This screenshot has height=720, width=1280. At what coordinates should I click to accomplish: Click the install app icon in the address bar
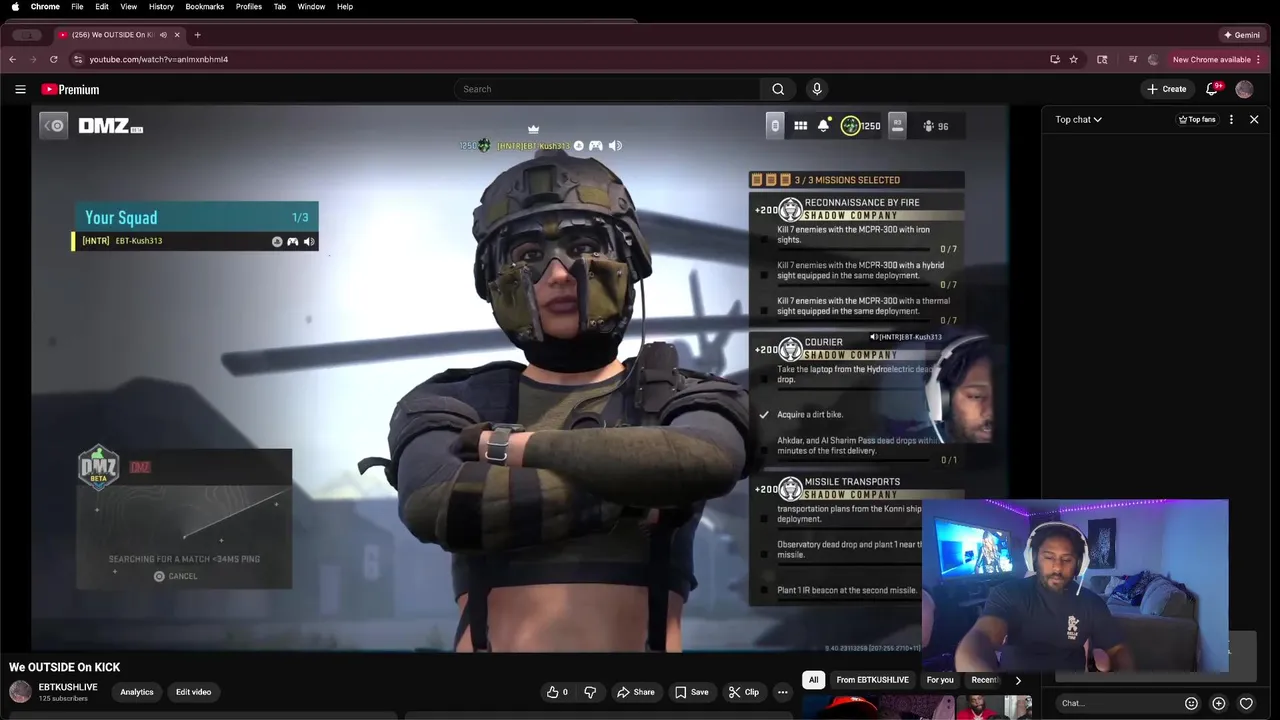[1055, 59]
